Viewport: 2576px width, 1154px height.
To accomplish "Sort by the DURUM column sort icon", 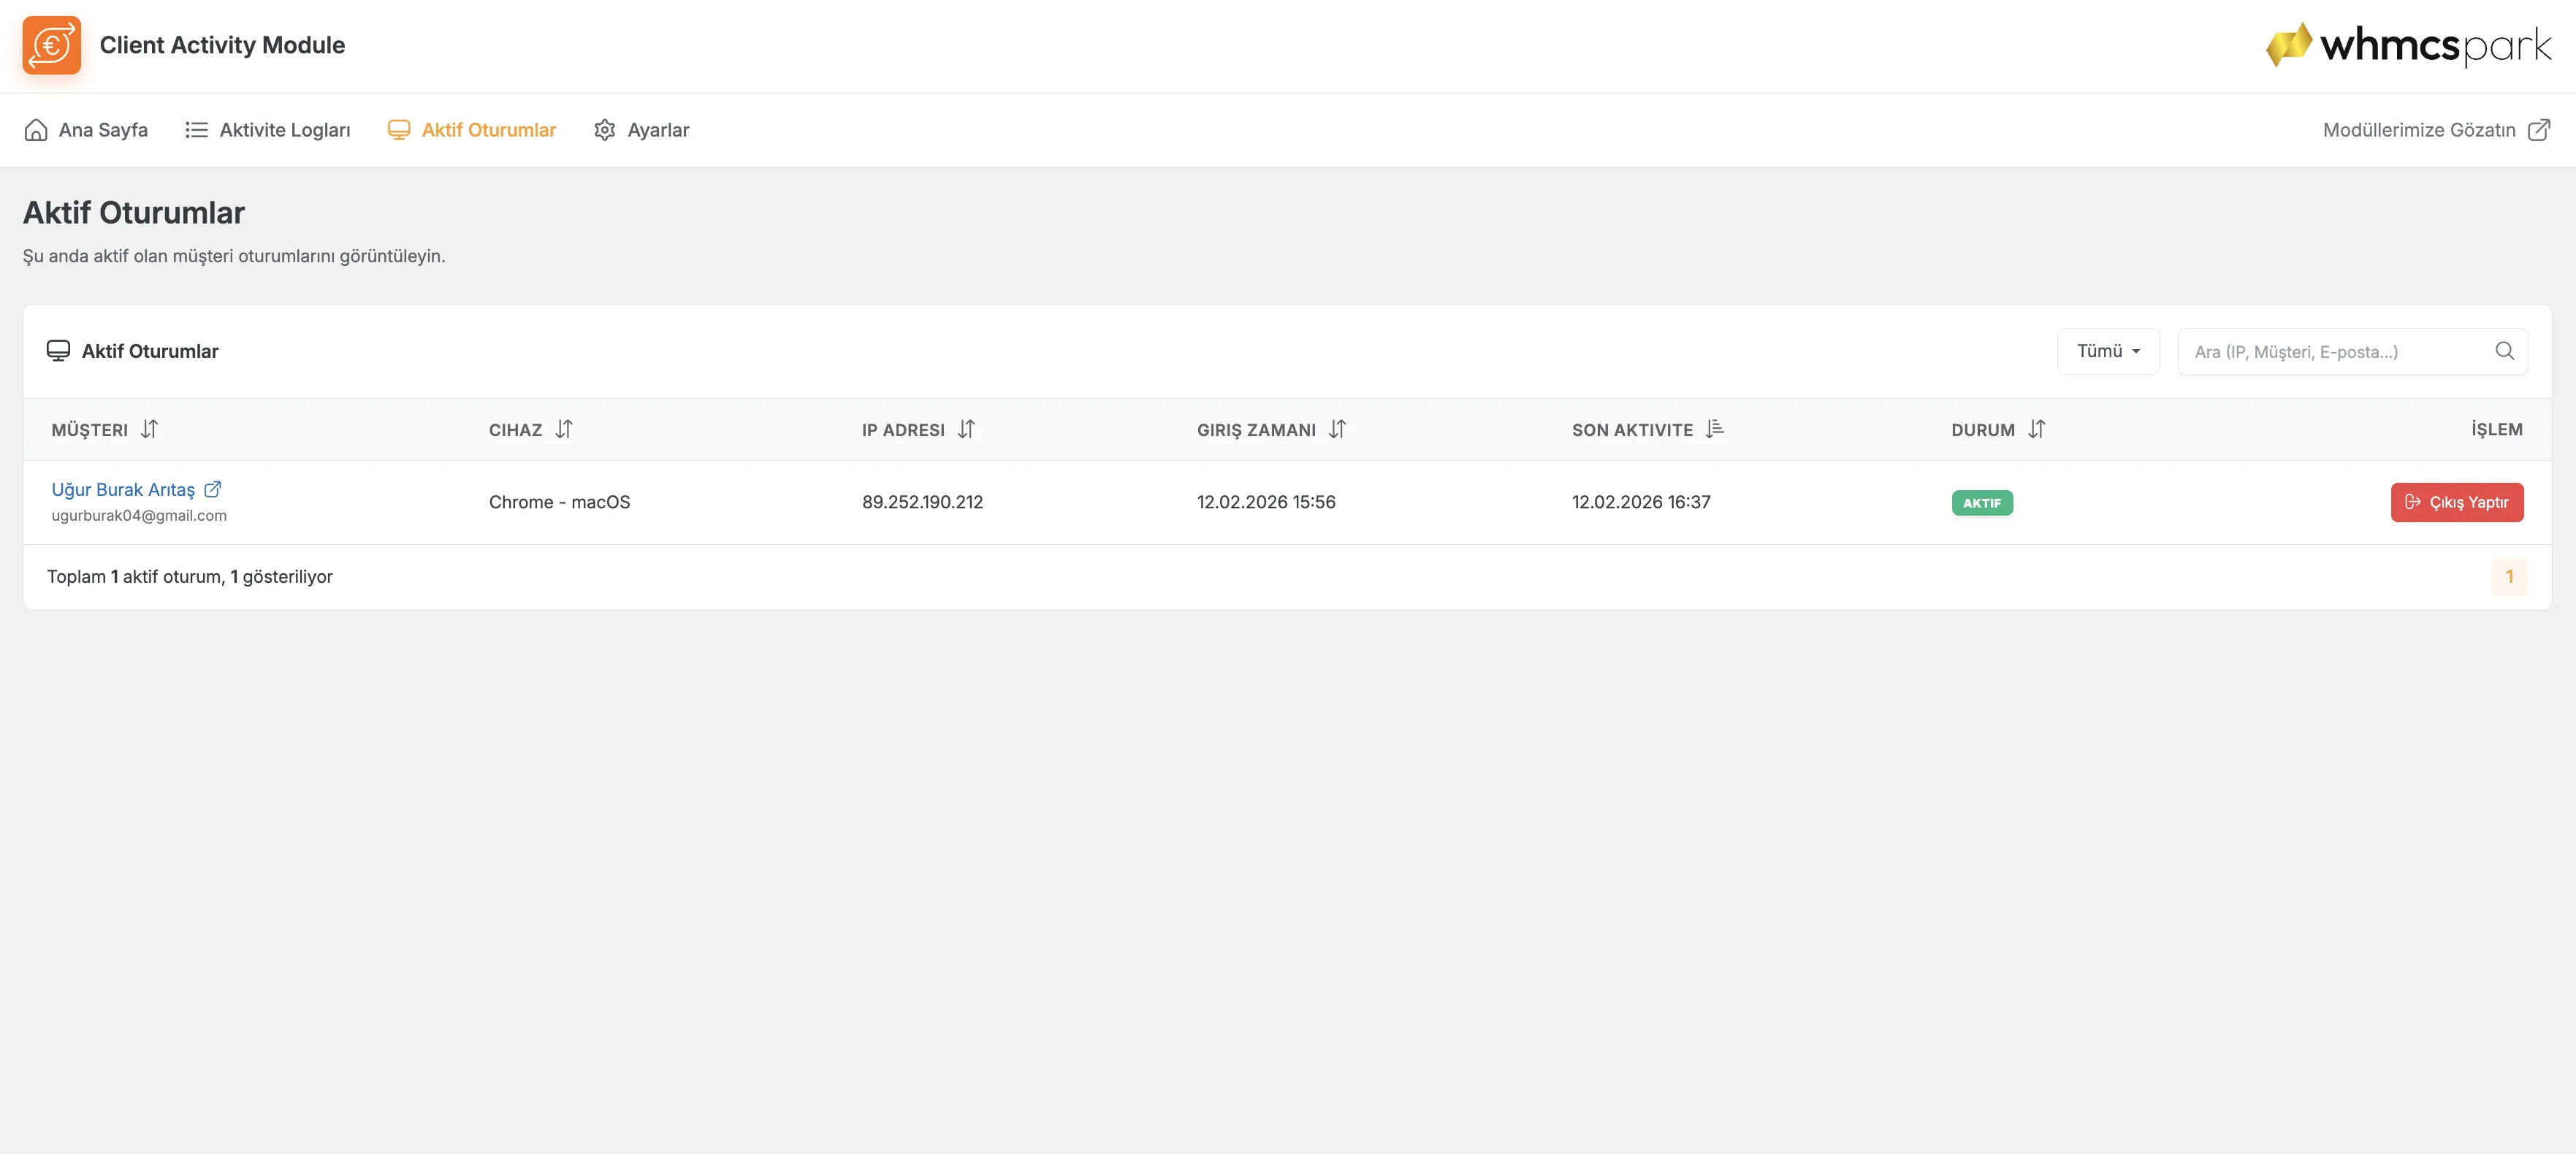I will [2037, 429].
